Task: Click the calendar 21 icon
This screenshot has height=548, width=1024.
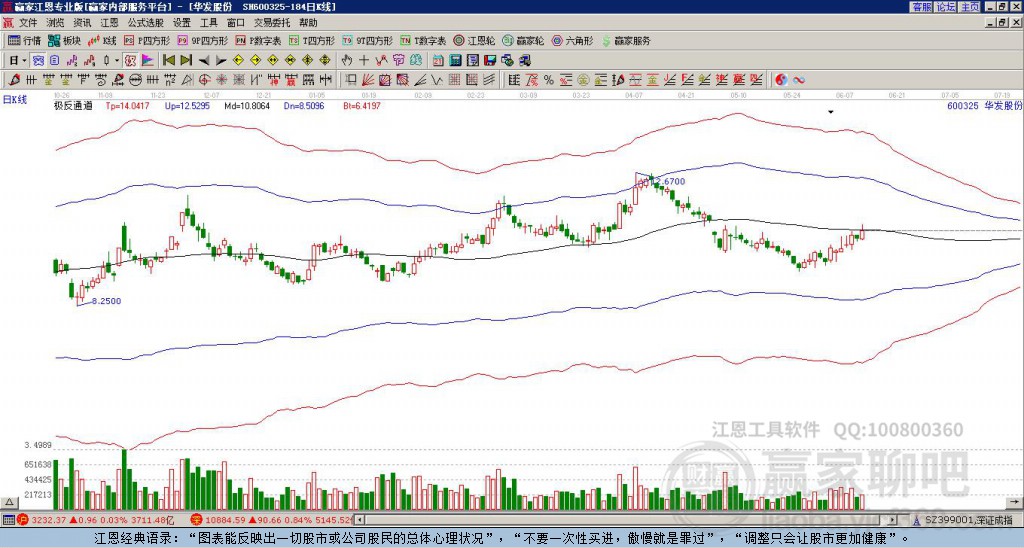Action: (x=438, y=61)
